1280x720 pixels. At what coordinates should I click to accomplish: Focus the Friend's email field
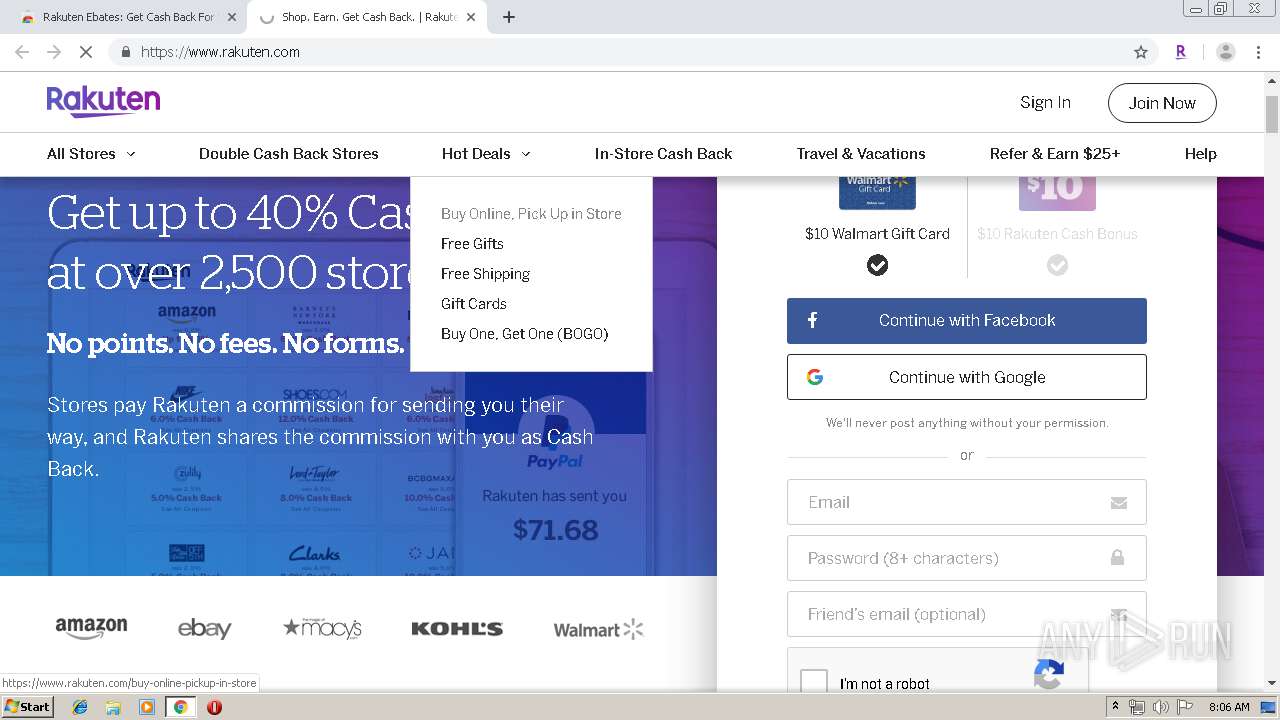(x=966, y=614)
